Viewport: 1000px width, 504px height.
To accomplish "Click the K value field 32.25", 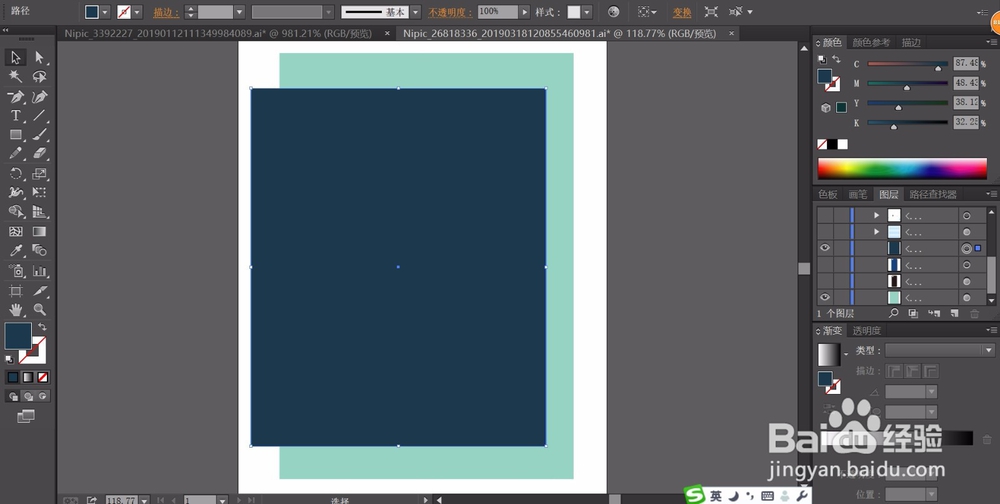I will (x=966, y=122).
